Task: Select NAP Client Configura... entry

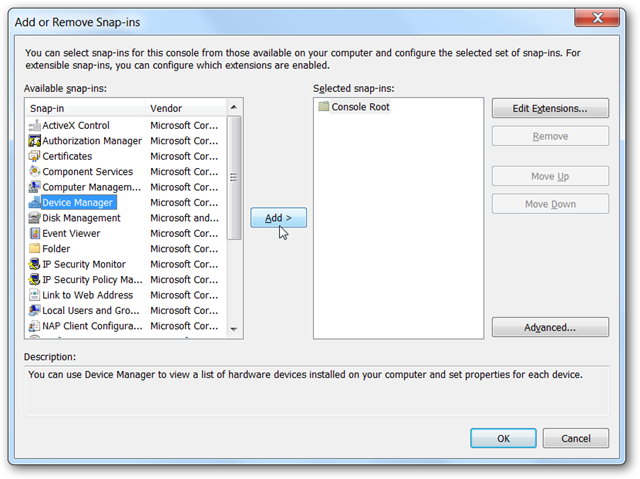Action: pos(92,326)
